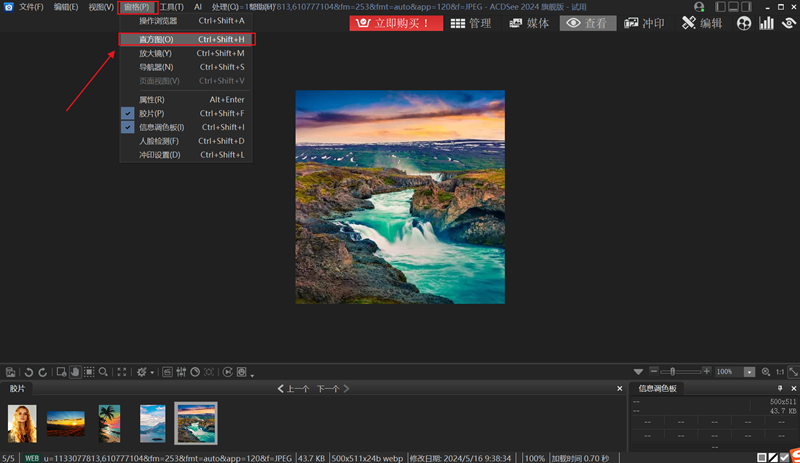
Task: Click the rotate right icon in bottom toolbar
Action: click(43, 372)
